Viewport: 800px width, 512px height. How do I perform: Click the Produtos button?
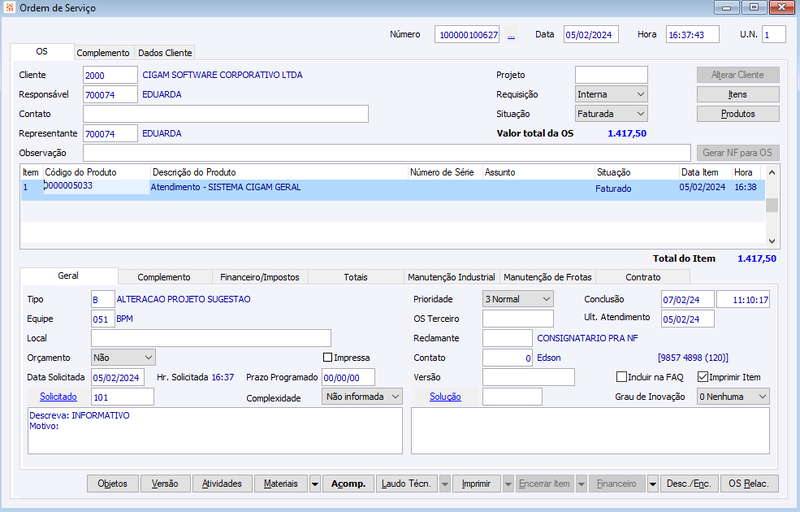[738, 114]
